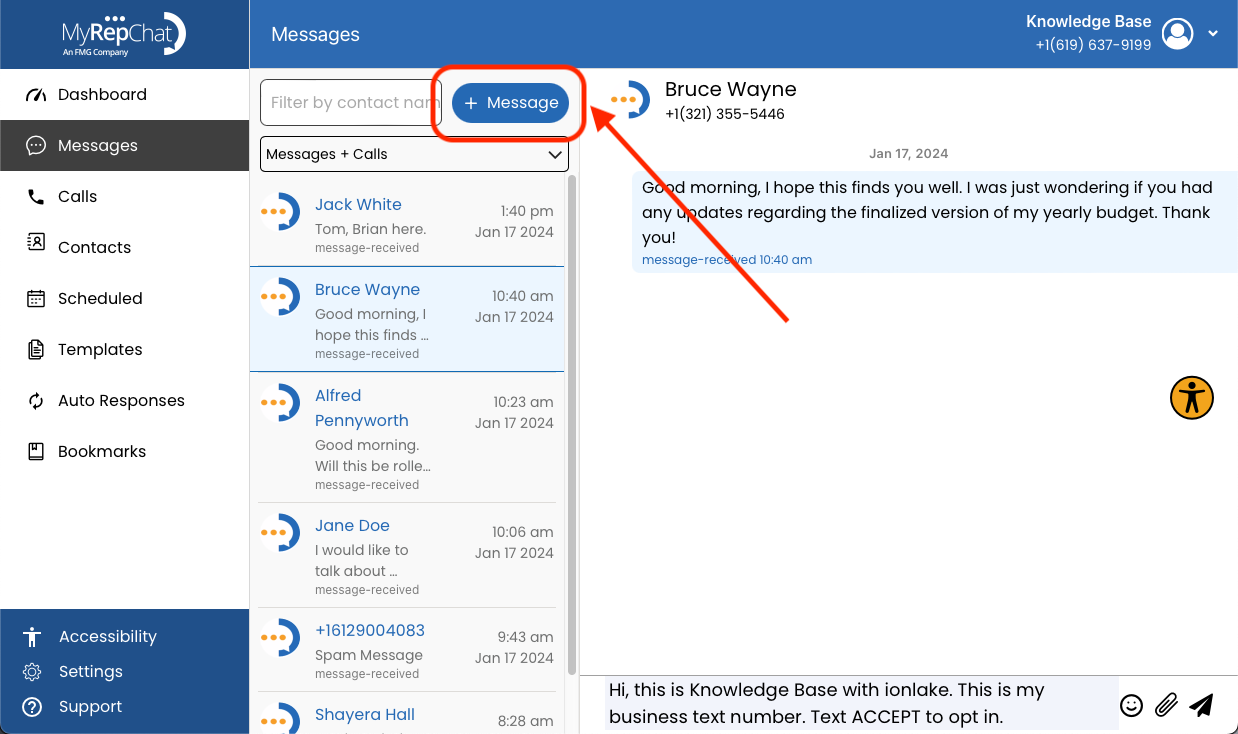Open Settings from the lower sidebar
Image resolution: width=1238 pixels, height=734 pixels.
coord(92,671)
